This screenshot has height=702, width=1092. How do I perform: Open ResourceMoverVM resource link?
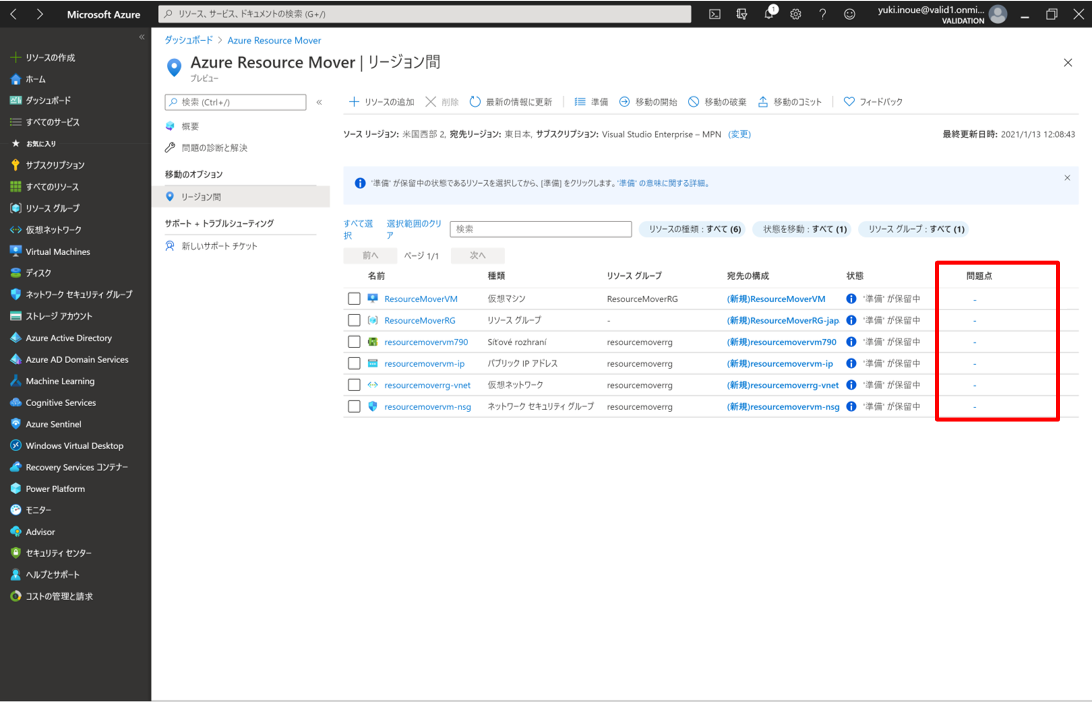point(421,299)
